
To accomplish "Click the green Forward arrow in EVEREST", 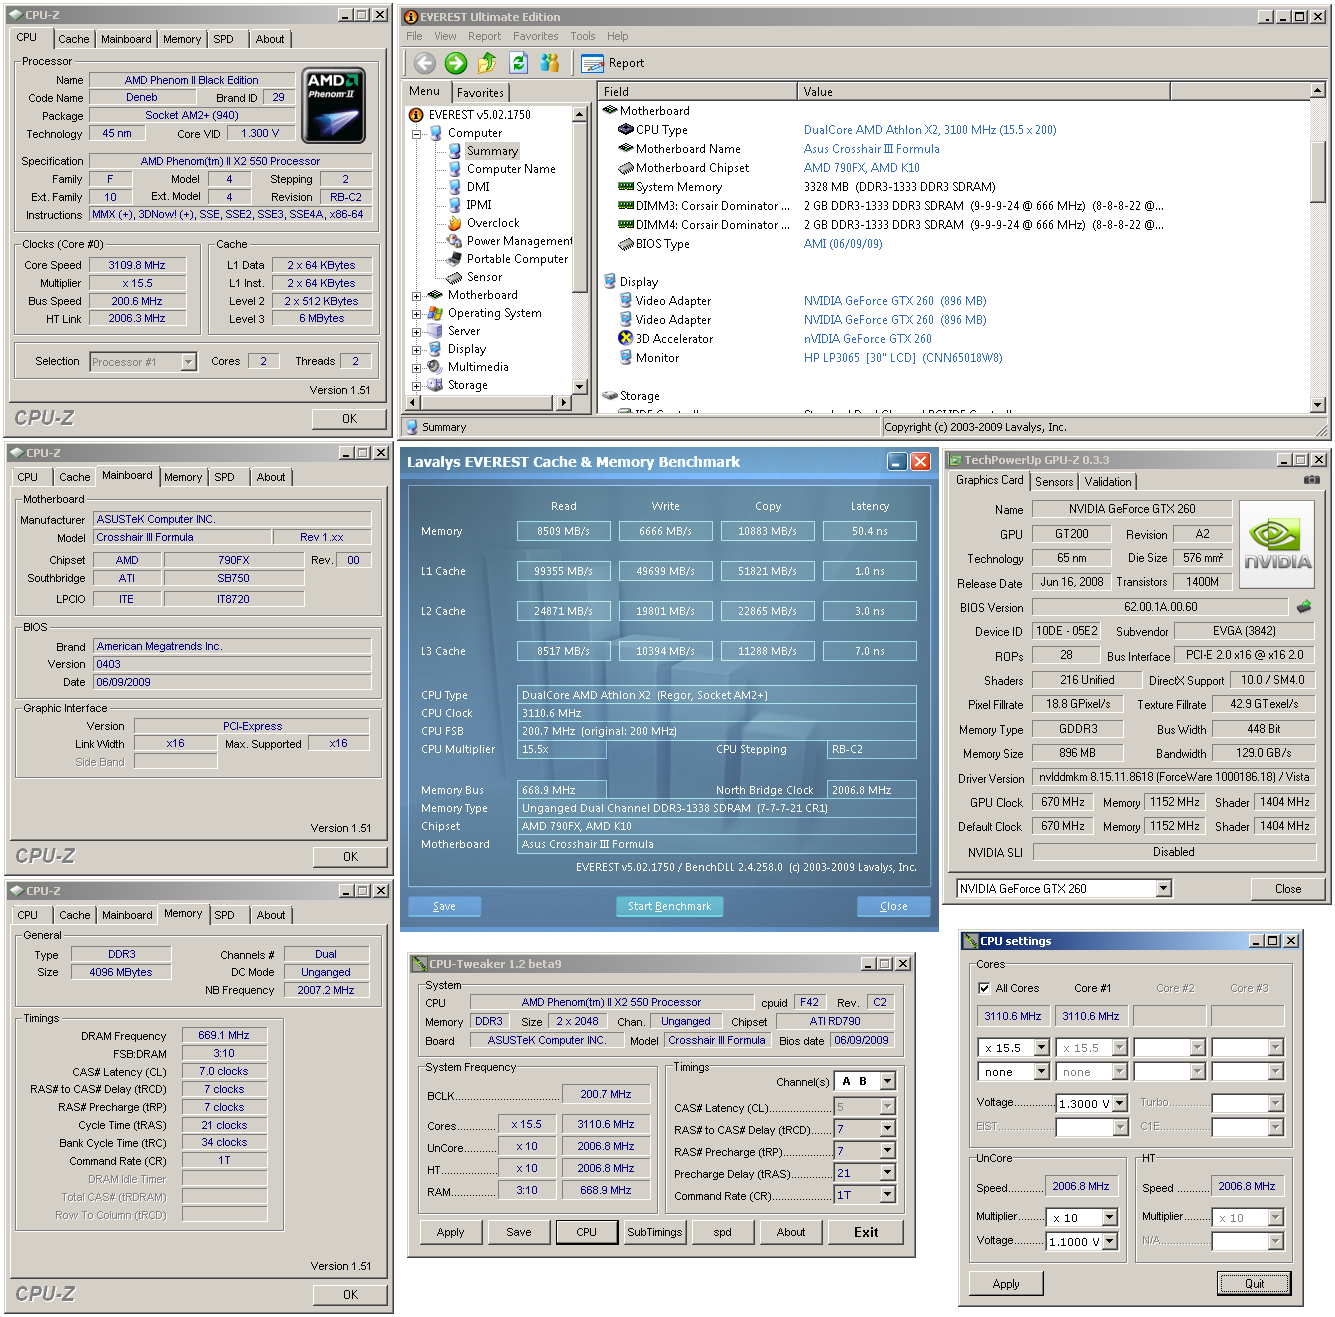I will [456, 63].
